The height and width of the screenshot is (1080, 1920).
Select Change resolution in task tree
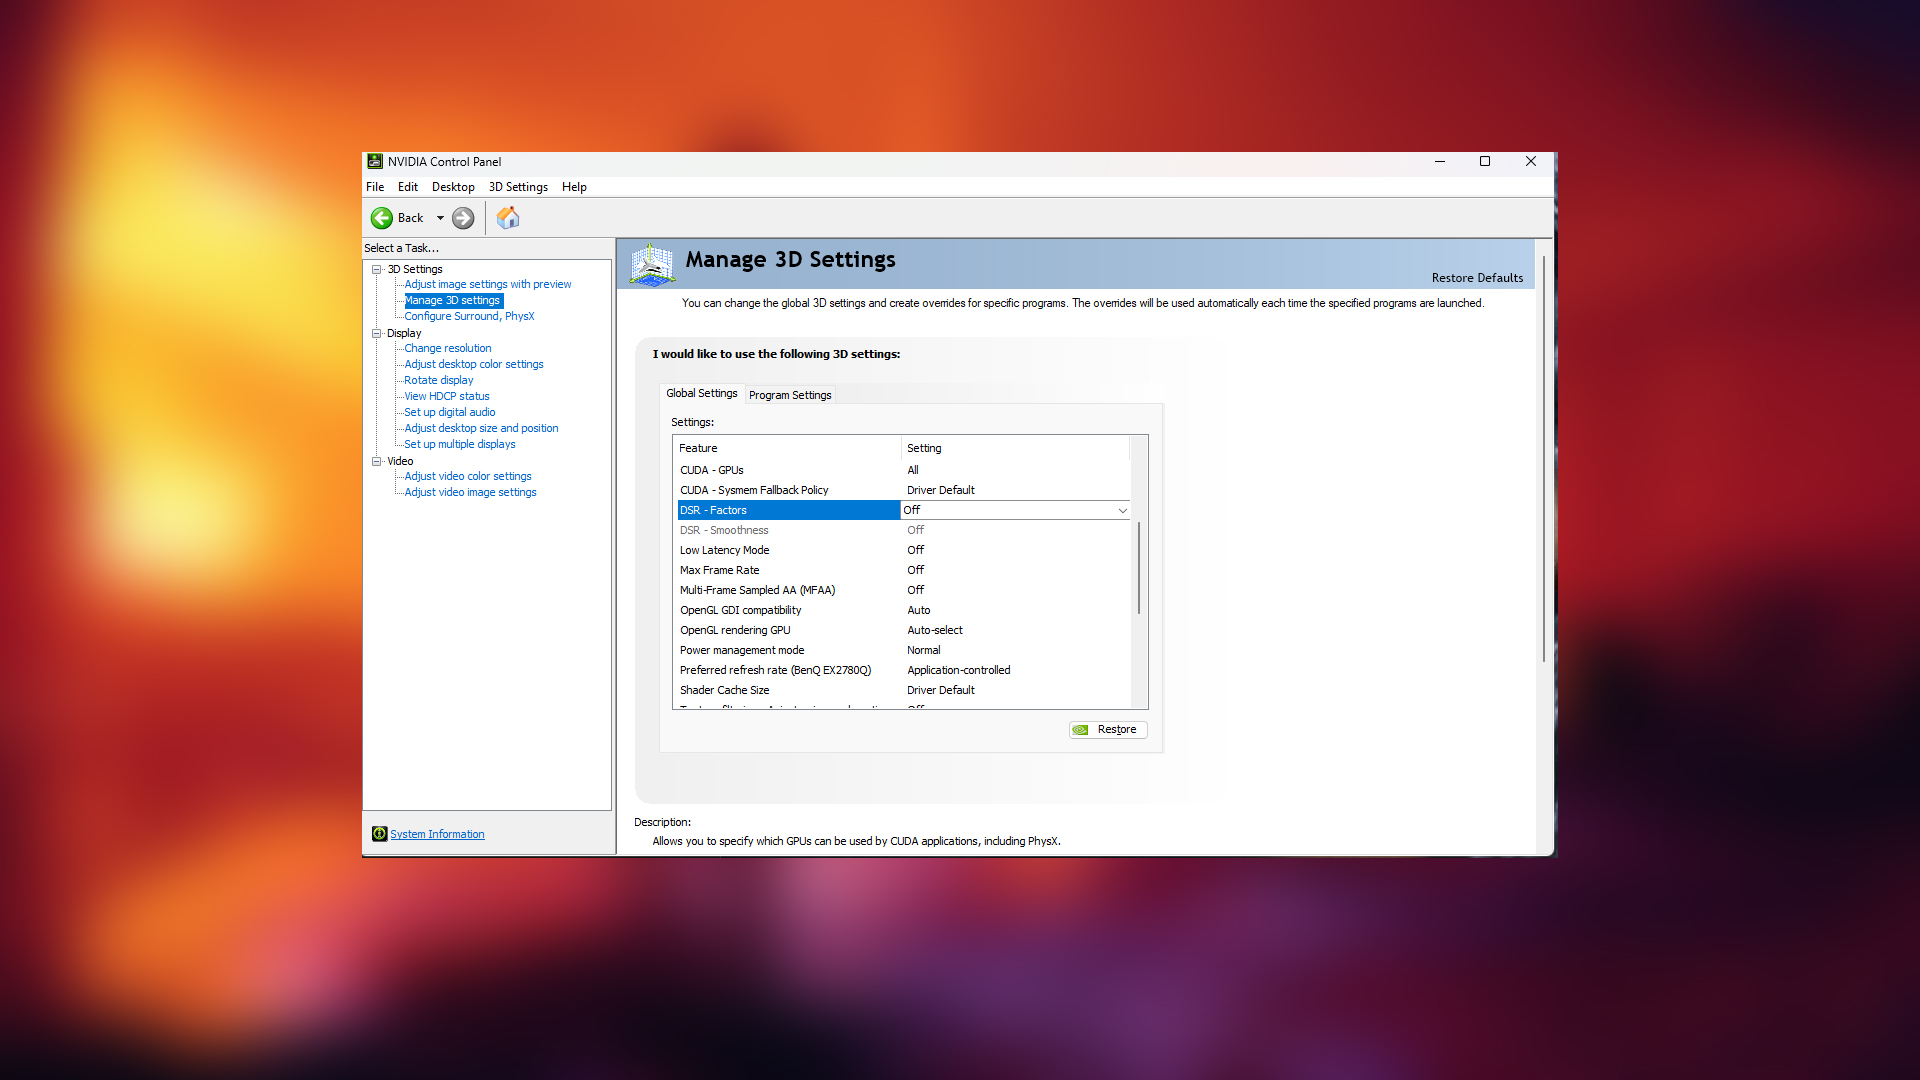[x=447, y=348]
